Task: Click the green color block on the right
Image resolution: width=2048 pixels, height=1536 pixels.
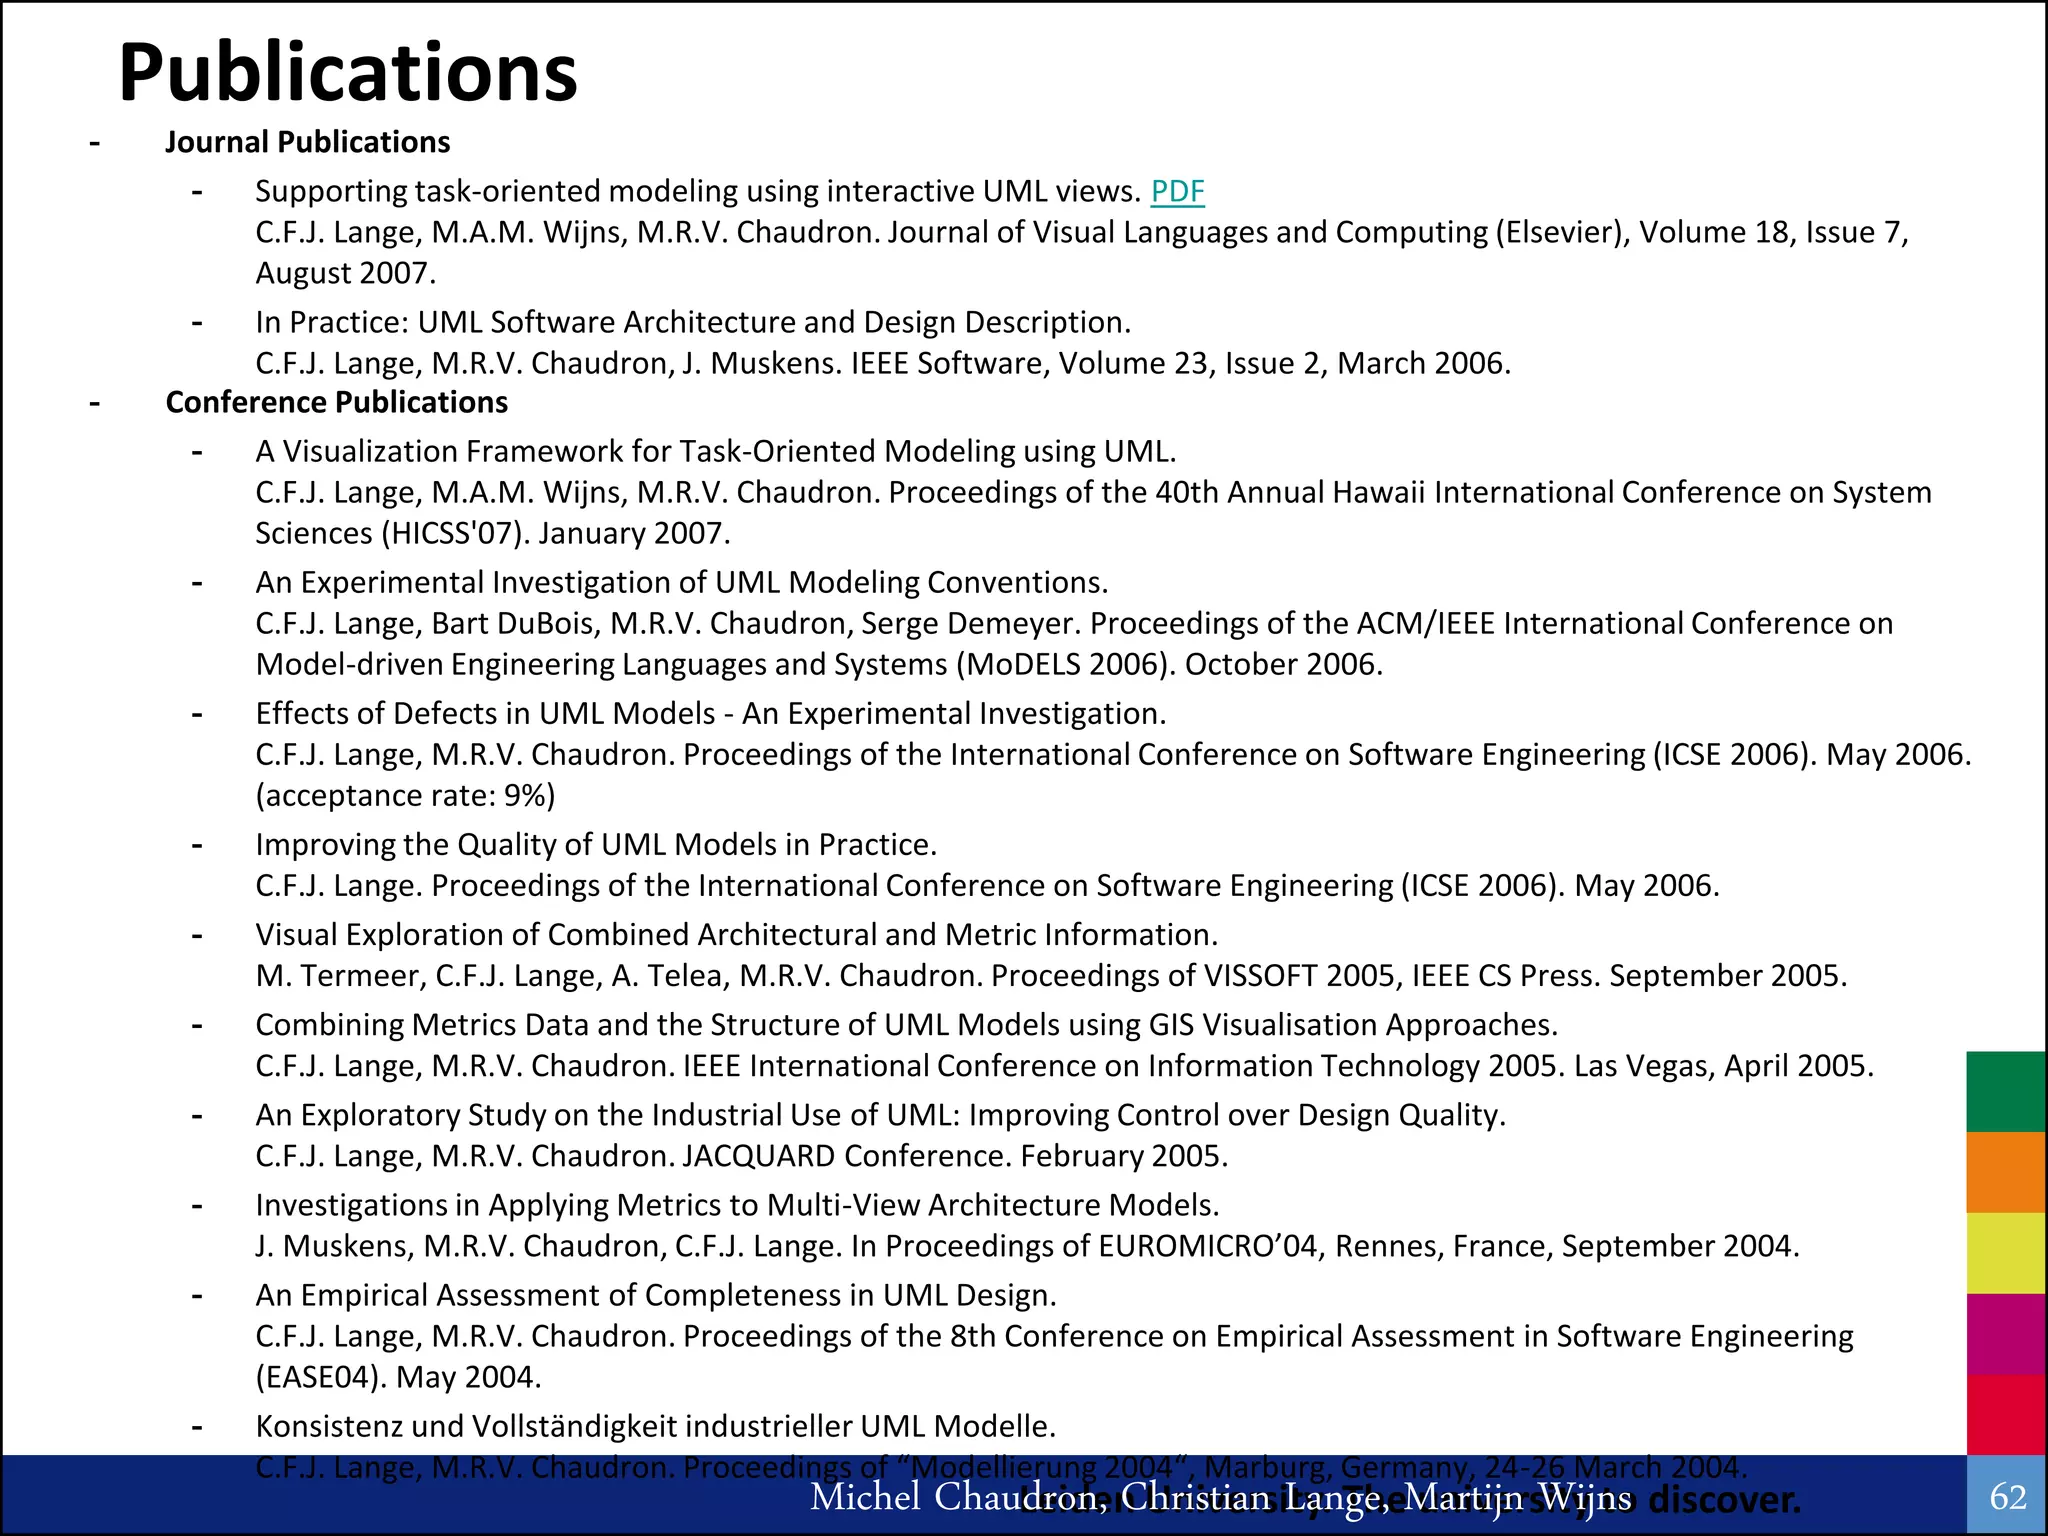Action: [x=2005, y=1091]
